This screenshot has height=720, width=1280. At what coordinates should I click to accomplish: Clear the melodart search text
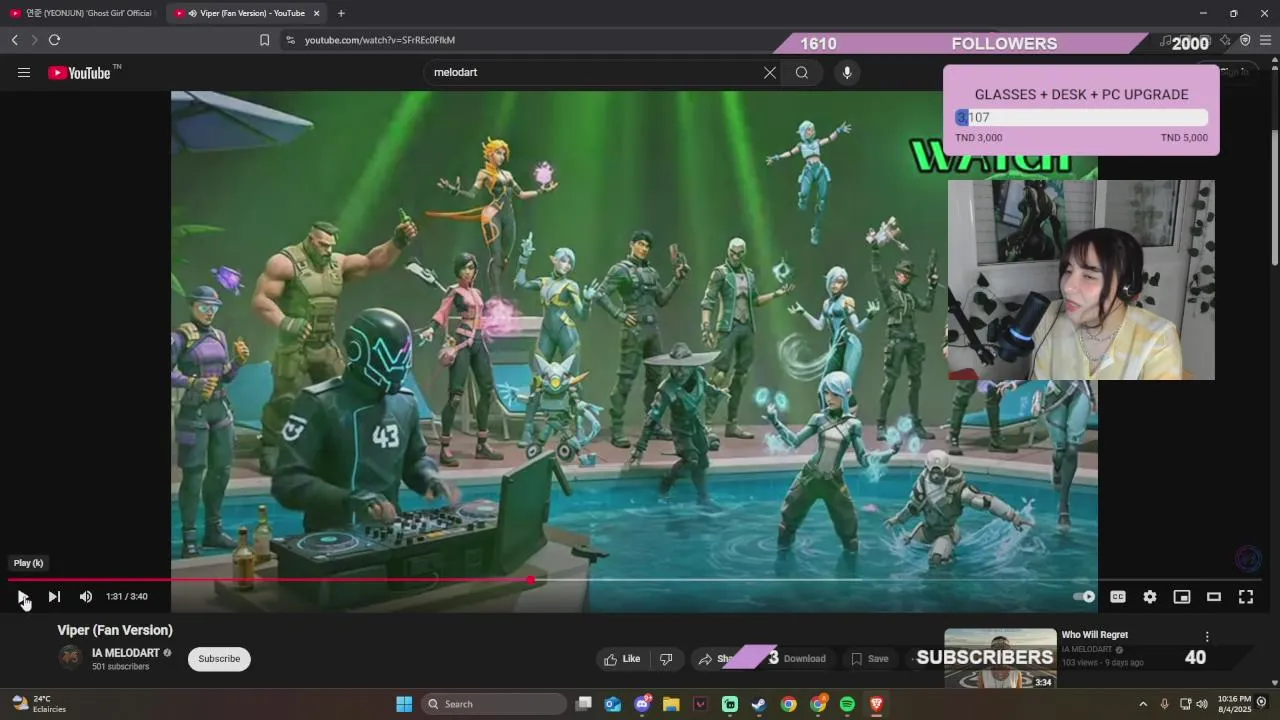770,72
